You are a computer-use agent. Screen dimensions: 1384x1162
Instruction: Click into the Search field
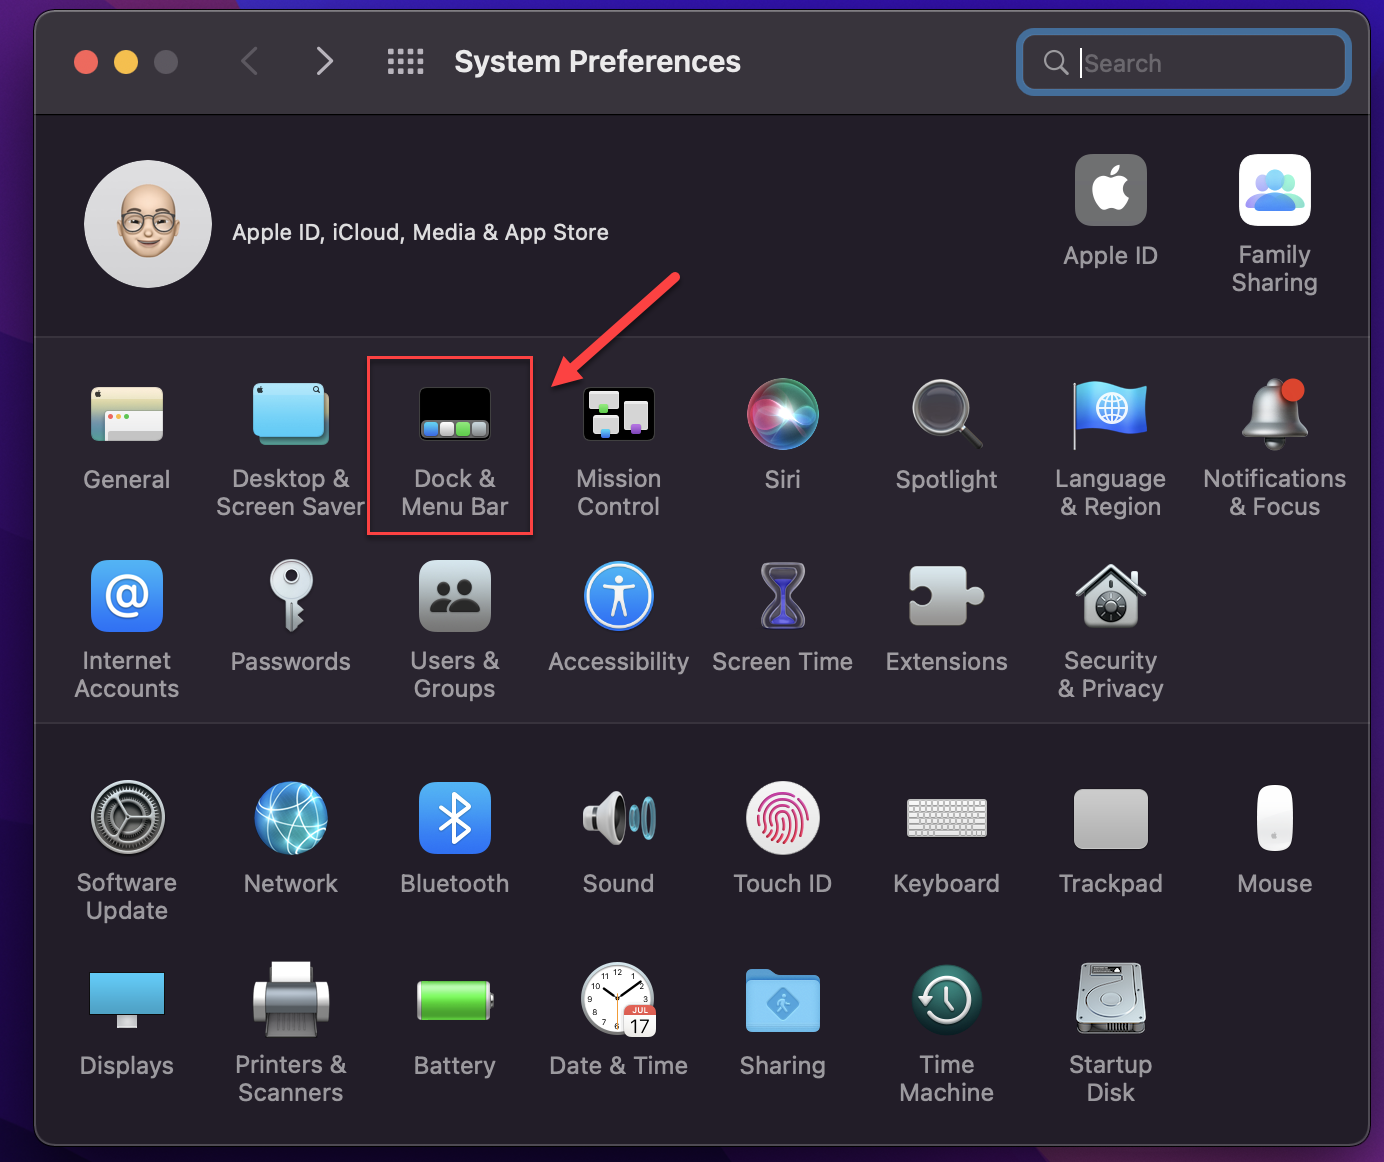(x=1185, y=63)
